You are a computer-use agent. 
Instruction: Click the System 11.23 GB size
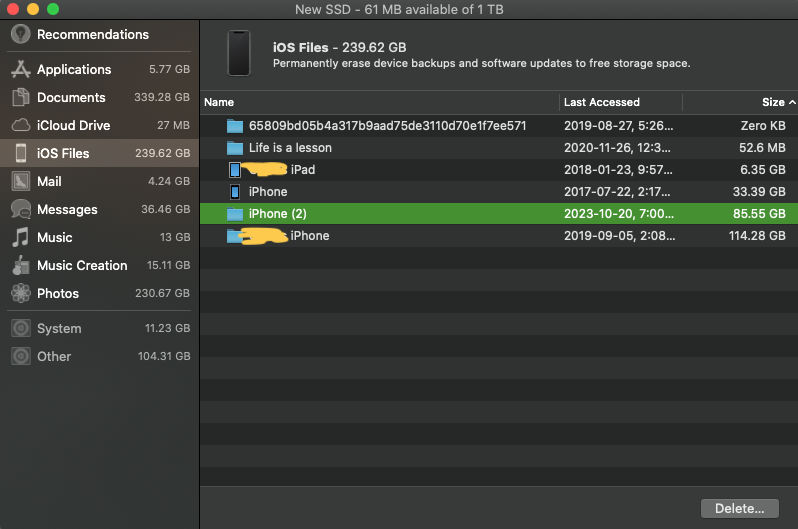point(167,328)
